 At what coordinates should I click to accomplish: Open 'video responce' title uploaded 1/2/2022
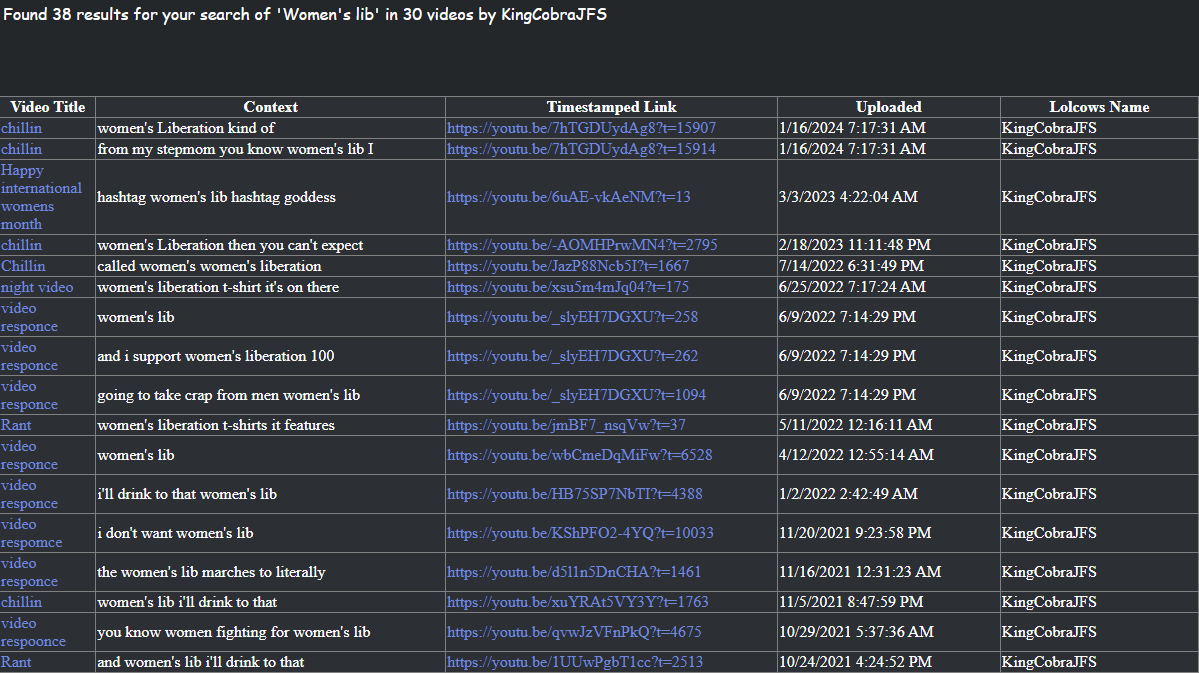pos(29,494)
